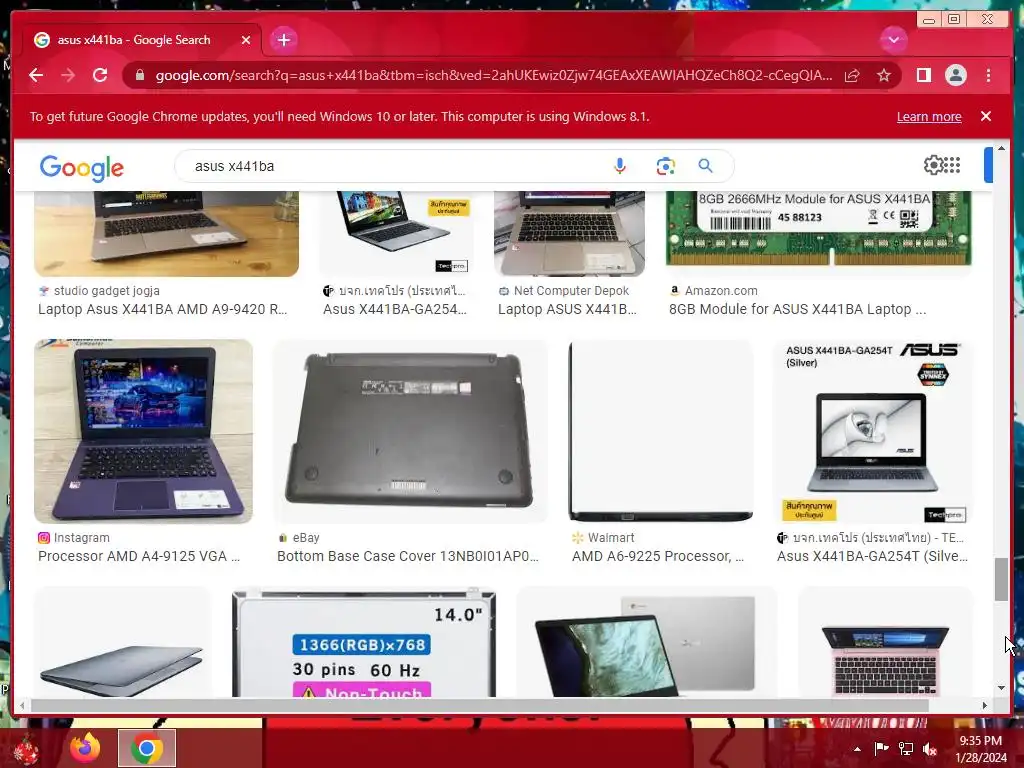1024x768 pixels.
Task: Click the horizontal scrollbar right arrow
Action: (985, 705)
